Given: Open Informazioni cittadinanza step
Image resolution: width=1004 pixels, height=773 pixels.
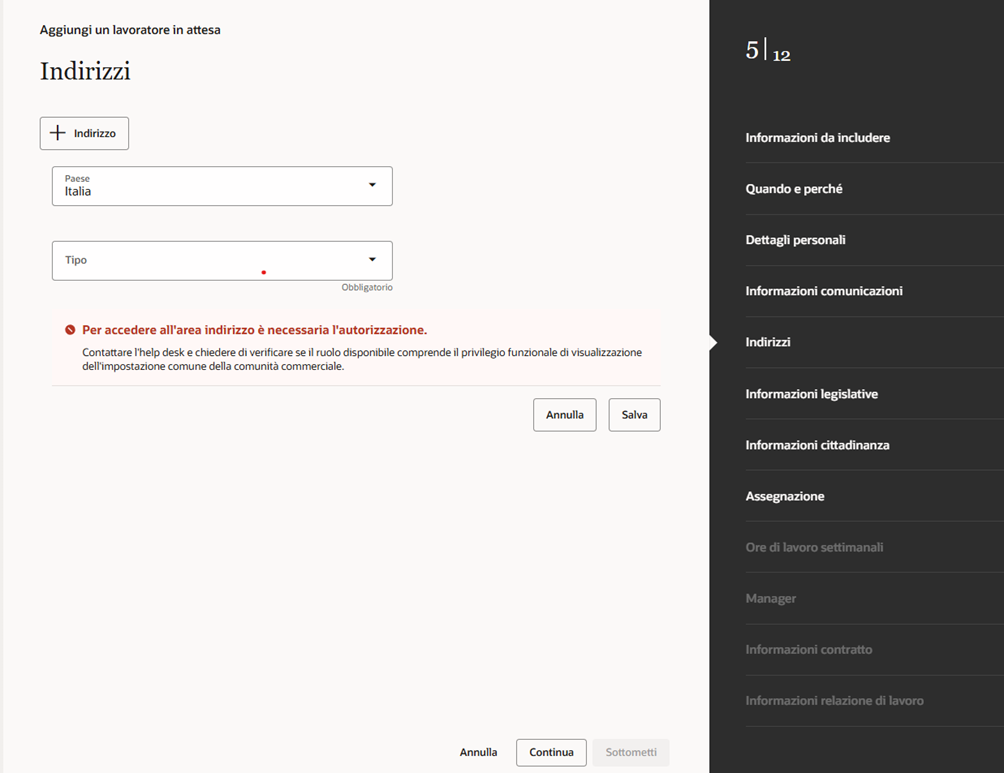Looking at the screenshot, I should 817,445.
